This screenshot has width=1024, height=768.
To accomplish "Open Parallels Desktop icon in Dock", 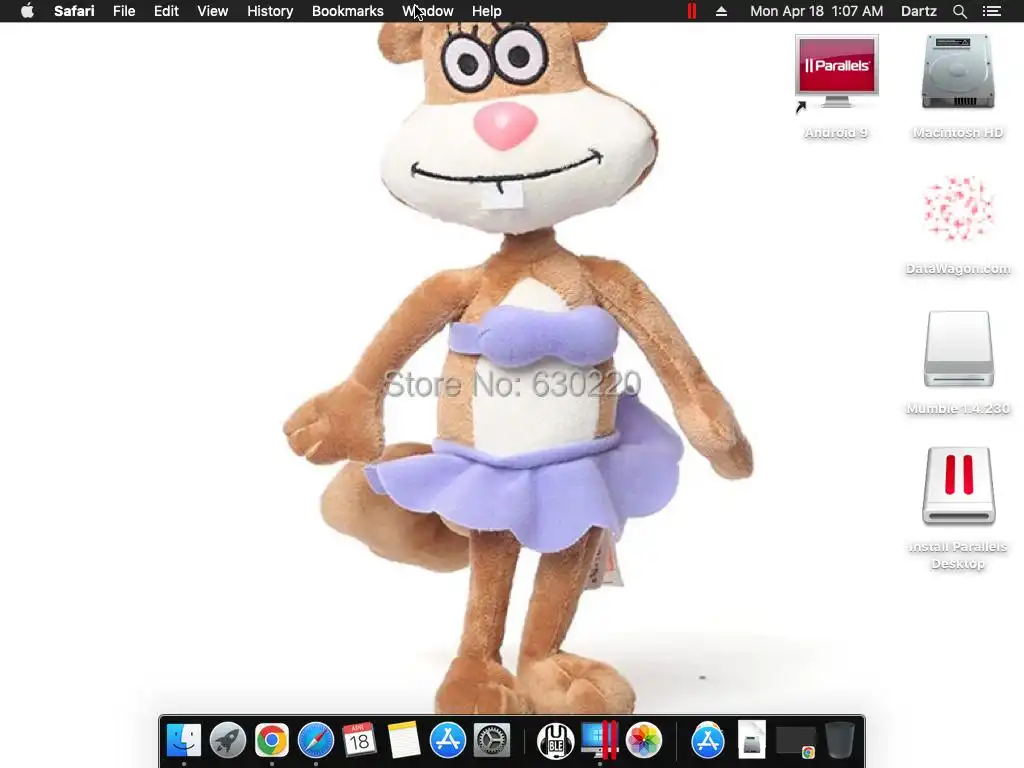I will [x=600, y=740].
